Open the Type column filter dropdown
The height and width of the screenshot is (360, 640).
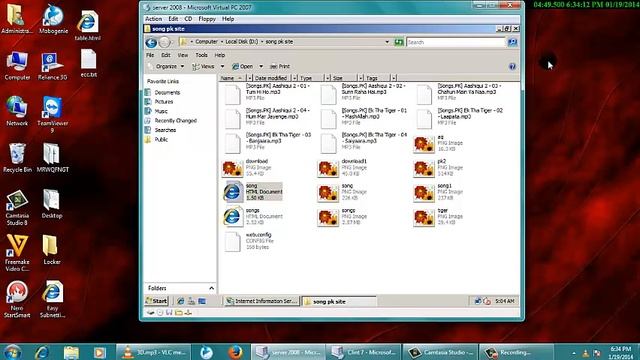(x=327, y=78)
